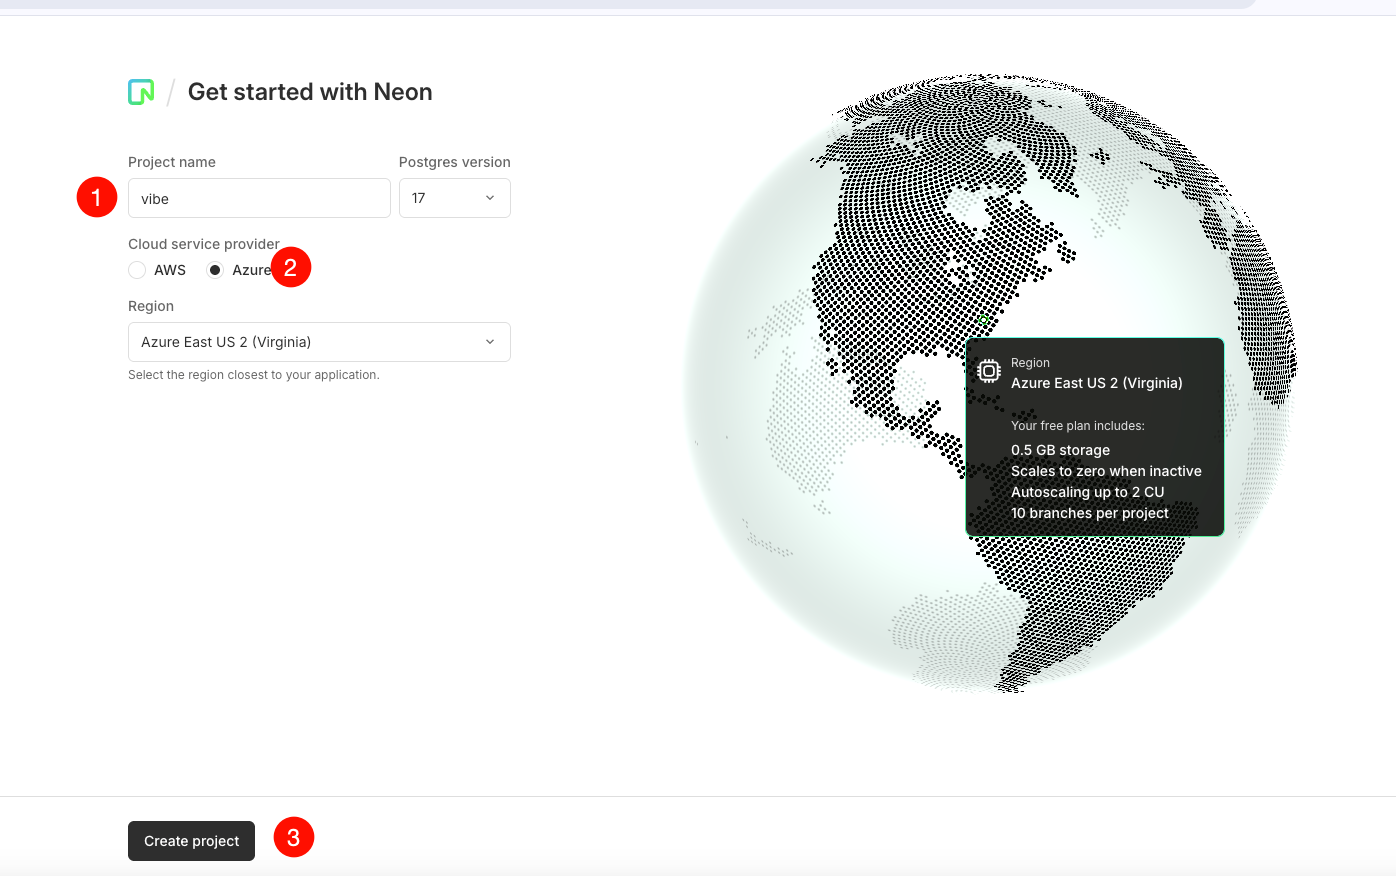Click the Create project button
1396x876 pixels.
coord(191,841)
